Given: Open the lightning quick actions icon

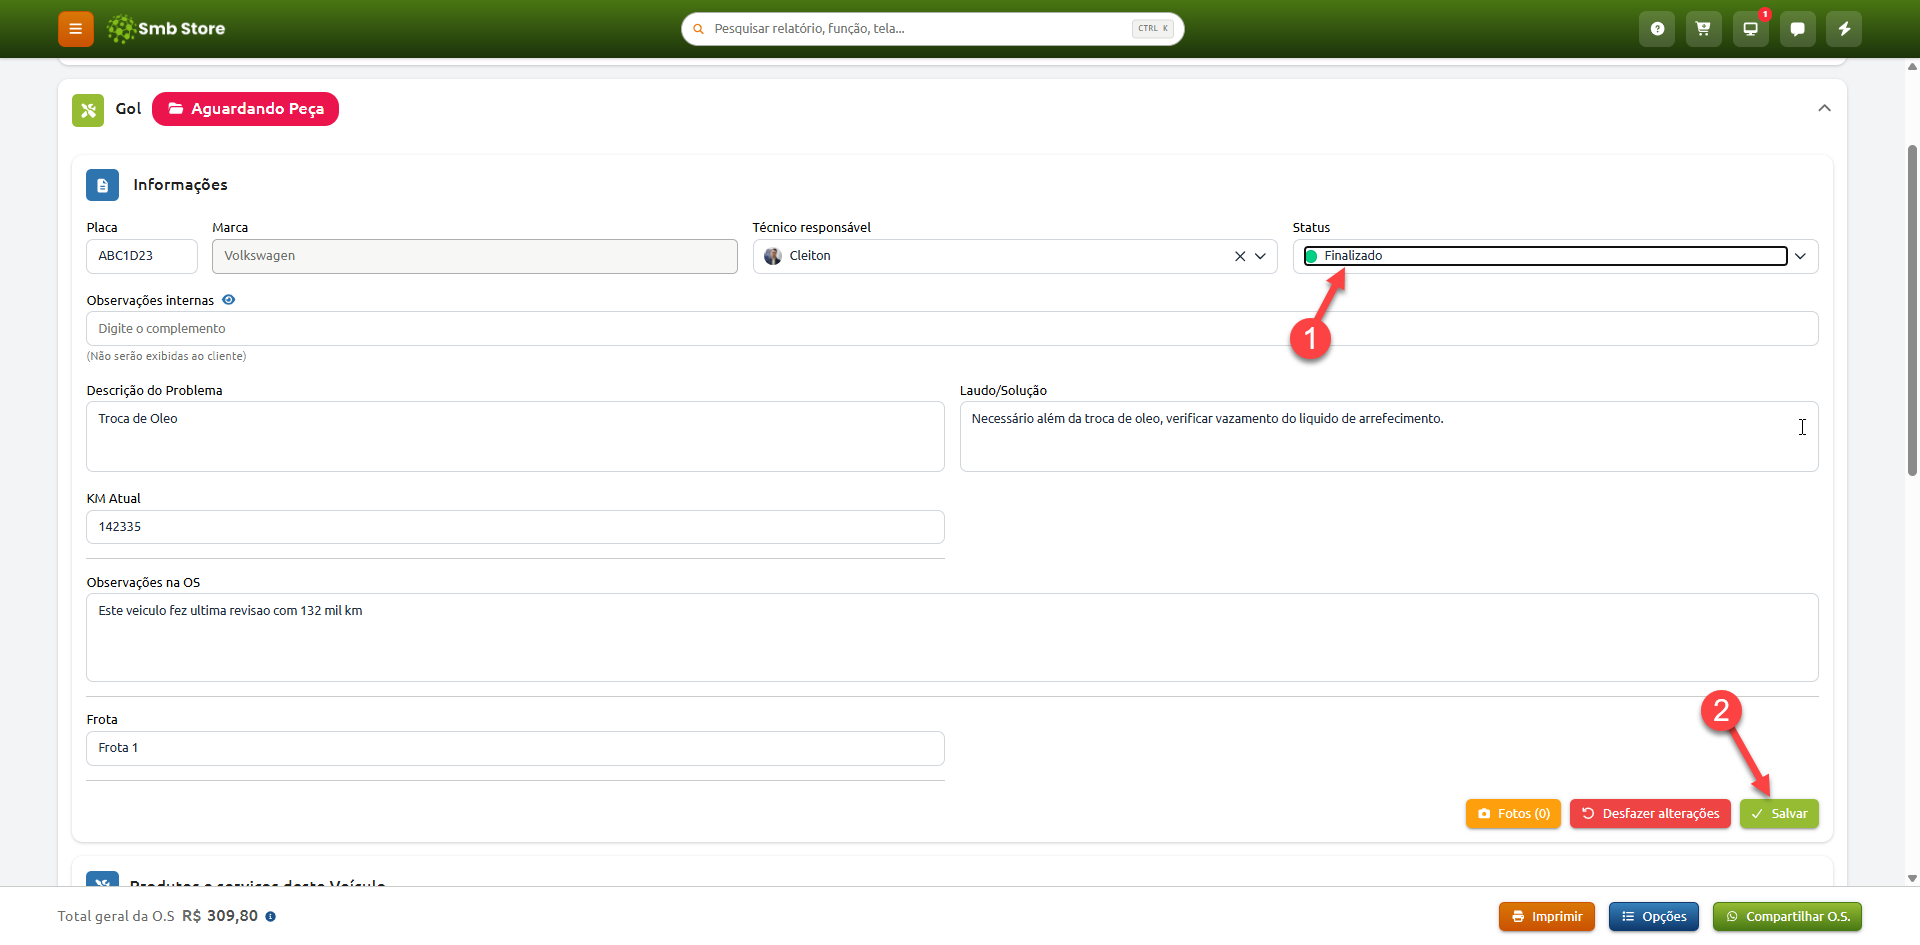Looking at the screenshot, I should tap(1844, 29).
